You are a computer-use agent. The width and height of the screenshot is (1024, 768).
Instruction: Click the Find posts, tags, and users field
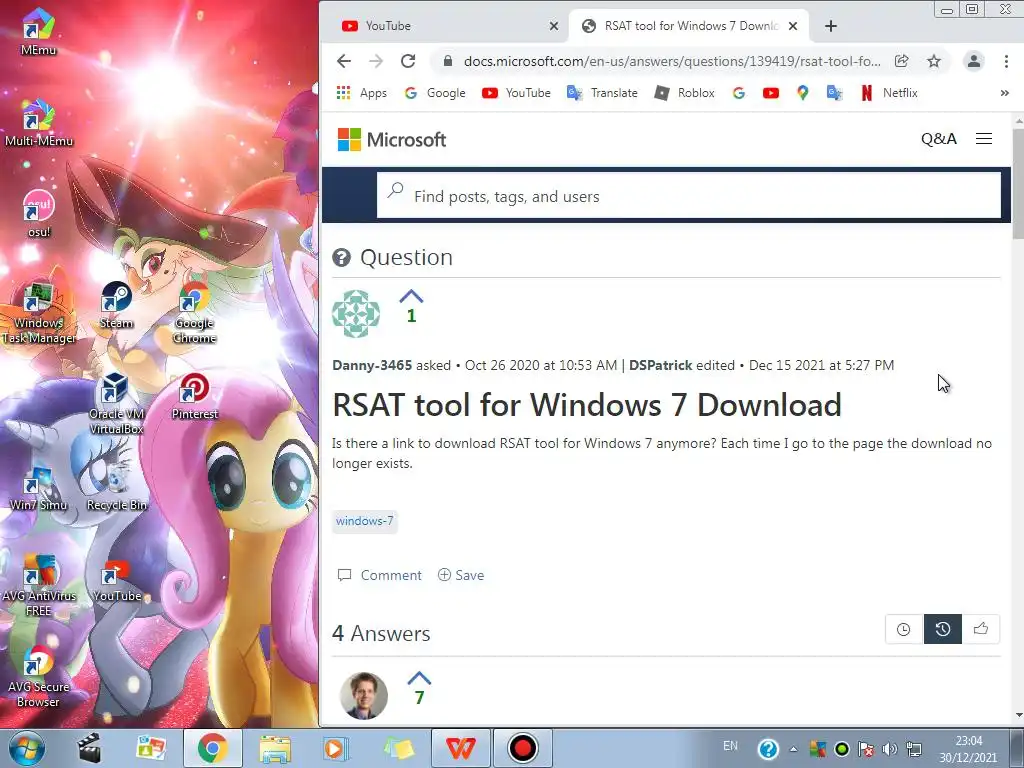pos(688,195)
